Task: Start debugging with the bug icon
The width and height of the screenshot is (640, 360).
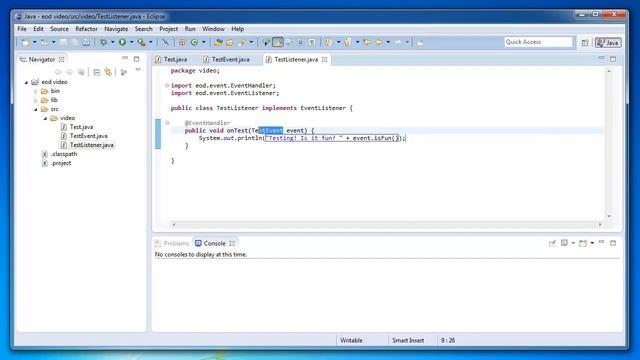Action: [104, 42]
